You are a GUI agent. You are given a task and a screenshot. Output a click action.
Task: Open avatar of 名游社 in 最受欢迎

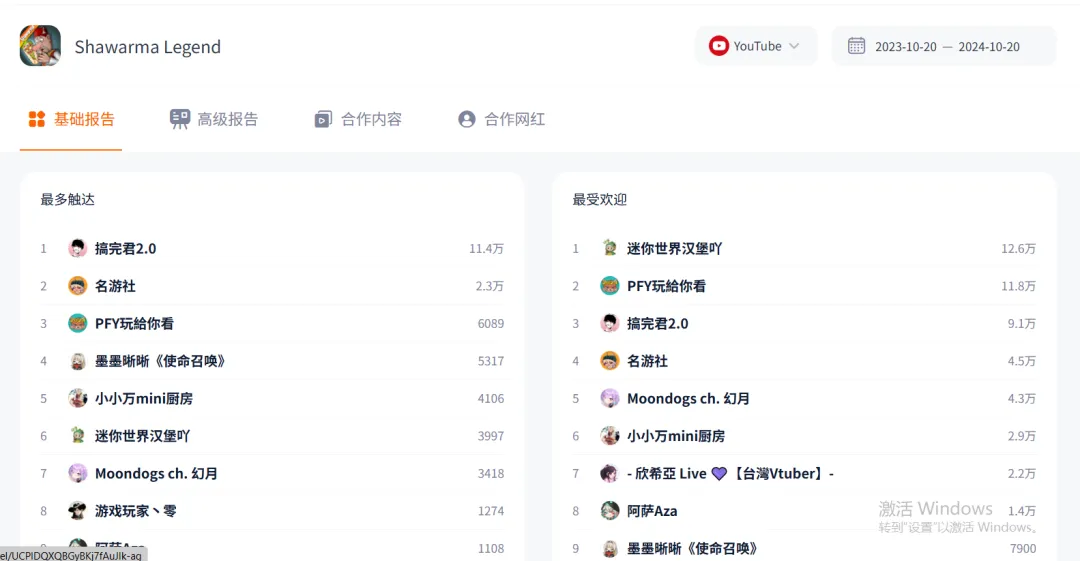pos(610,360)
